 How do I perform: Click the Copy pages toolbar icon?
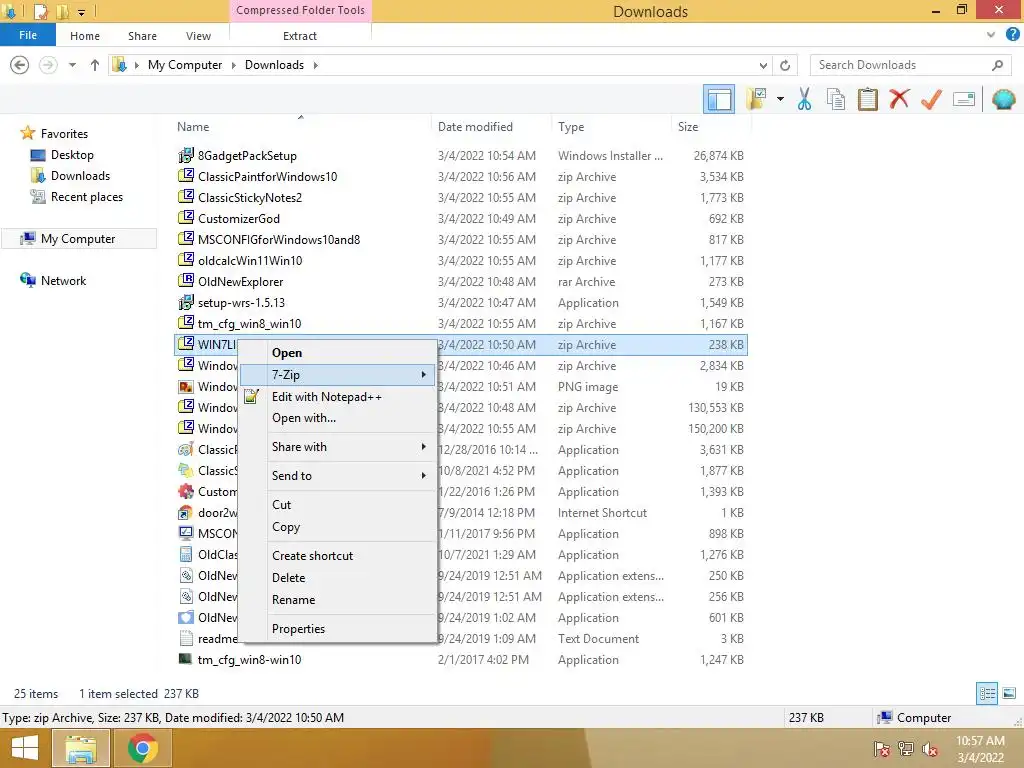tap(835, 99)
